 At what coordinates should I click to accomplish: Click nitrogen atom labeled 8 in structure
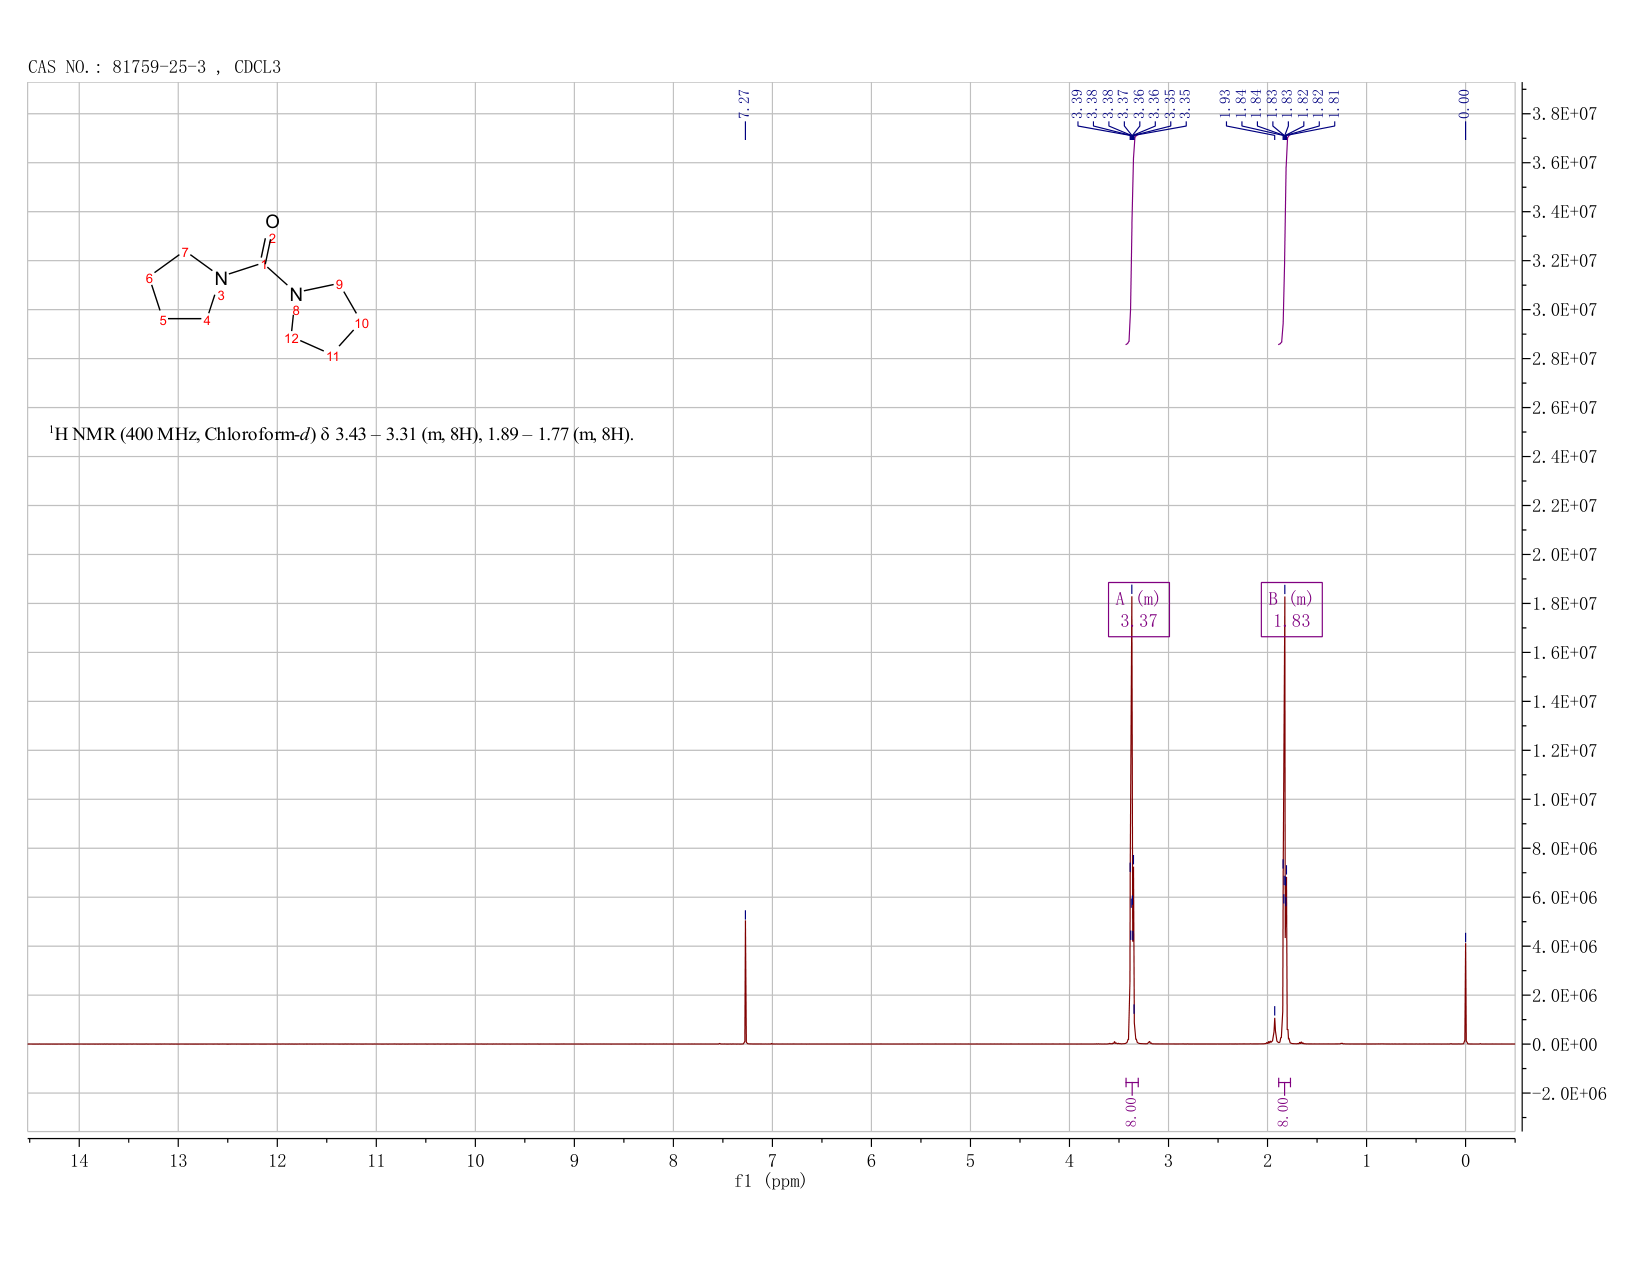(295, 295)
